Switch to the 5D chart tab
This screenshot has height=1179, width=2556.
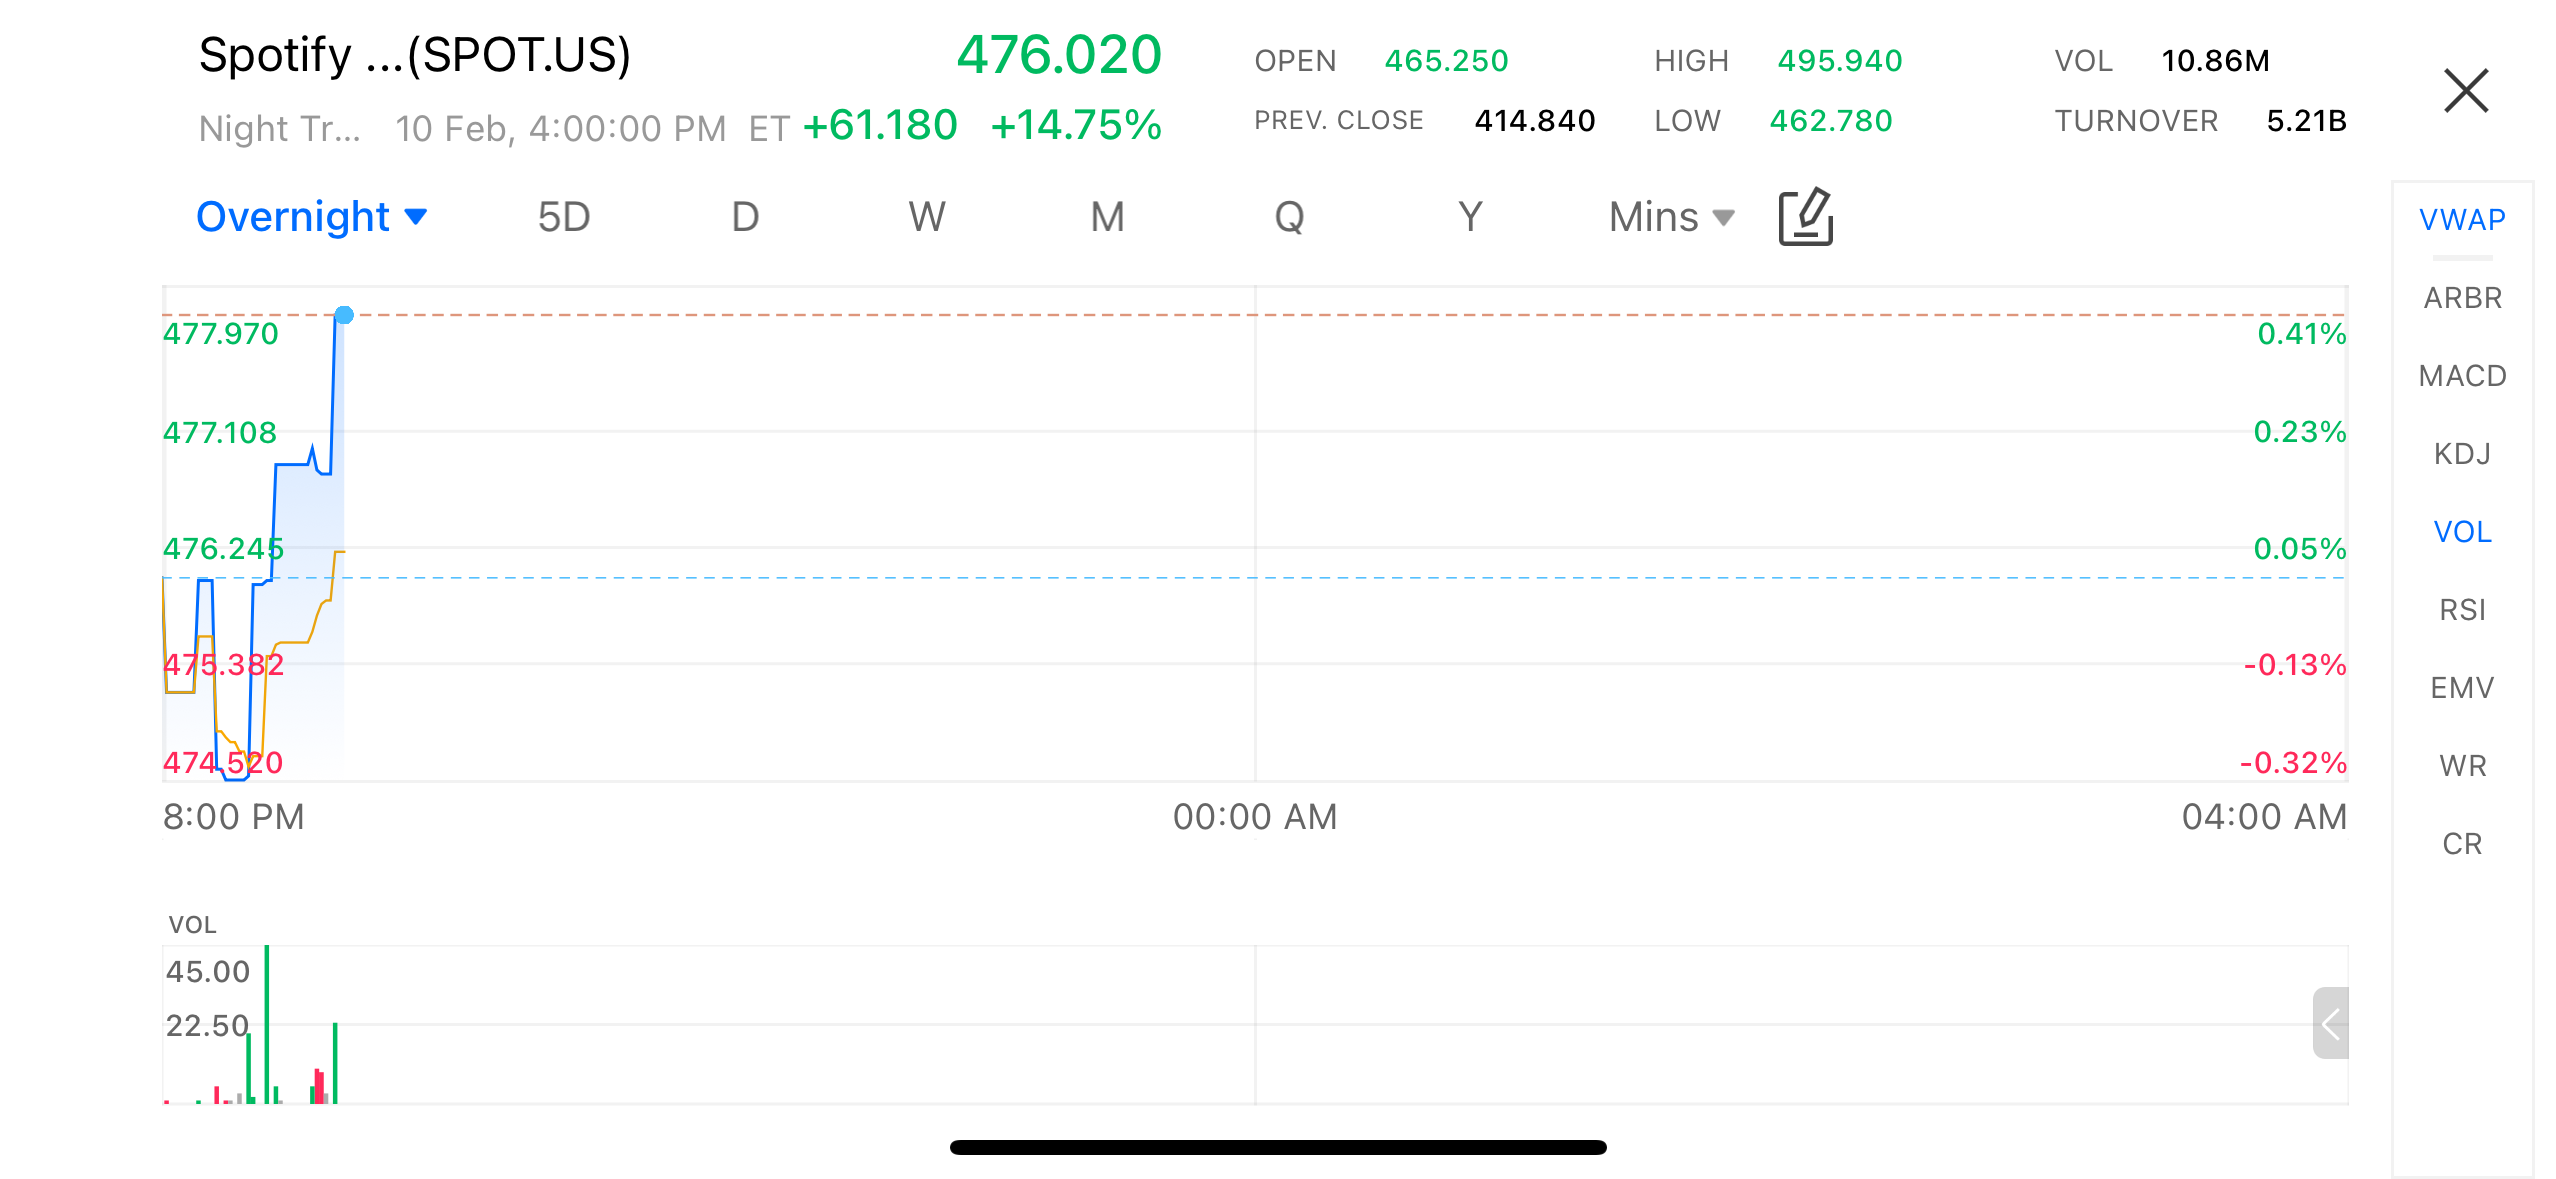pyautogui.click(x=564, y=217)
